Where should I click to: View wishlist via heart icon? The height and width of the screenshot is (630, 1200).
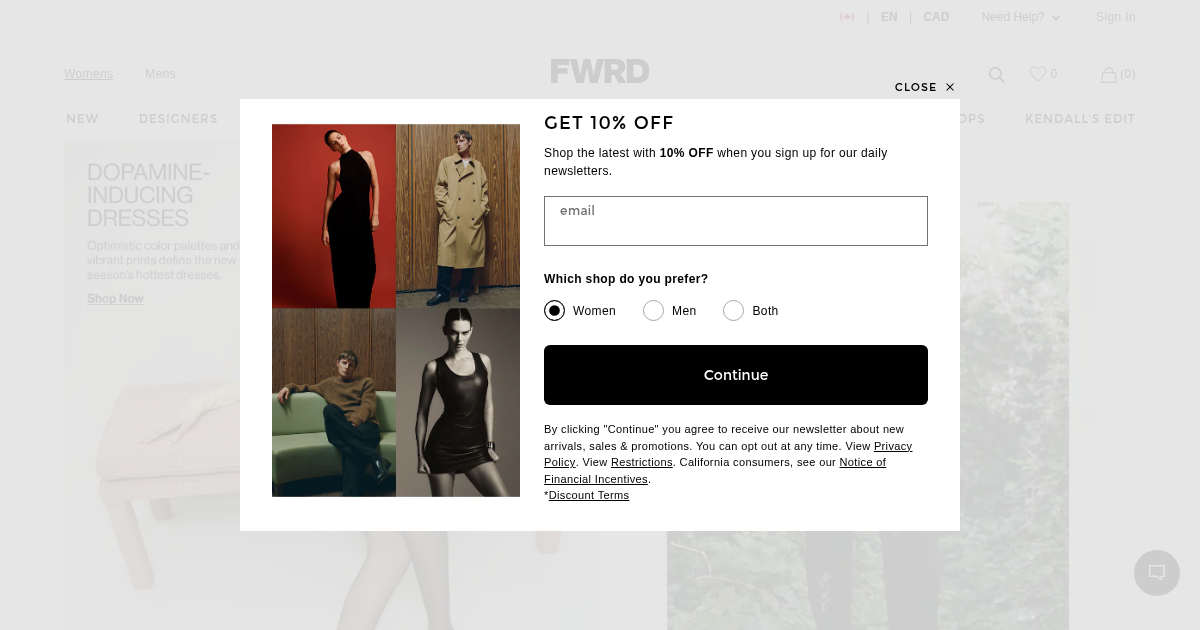click(x=1038, y=74)
